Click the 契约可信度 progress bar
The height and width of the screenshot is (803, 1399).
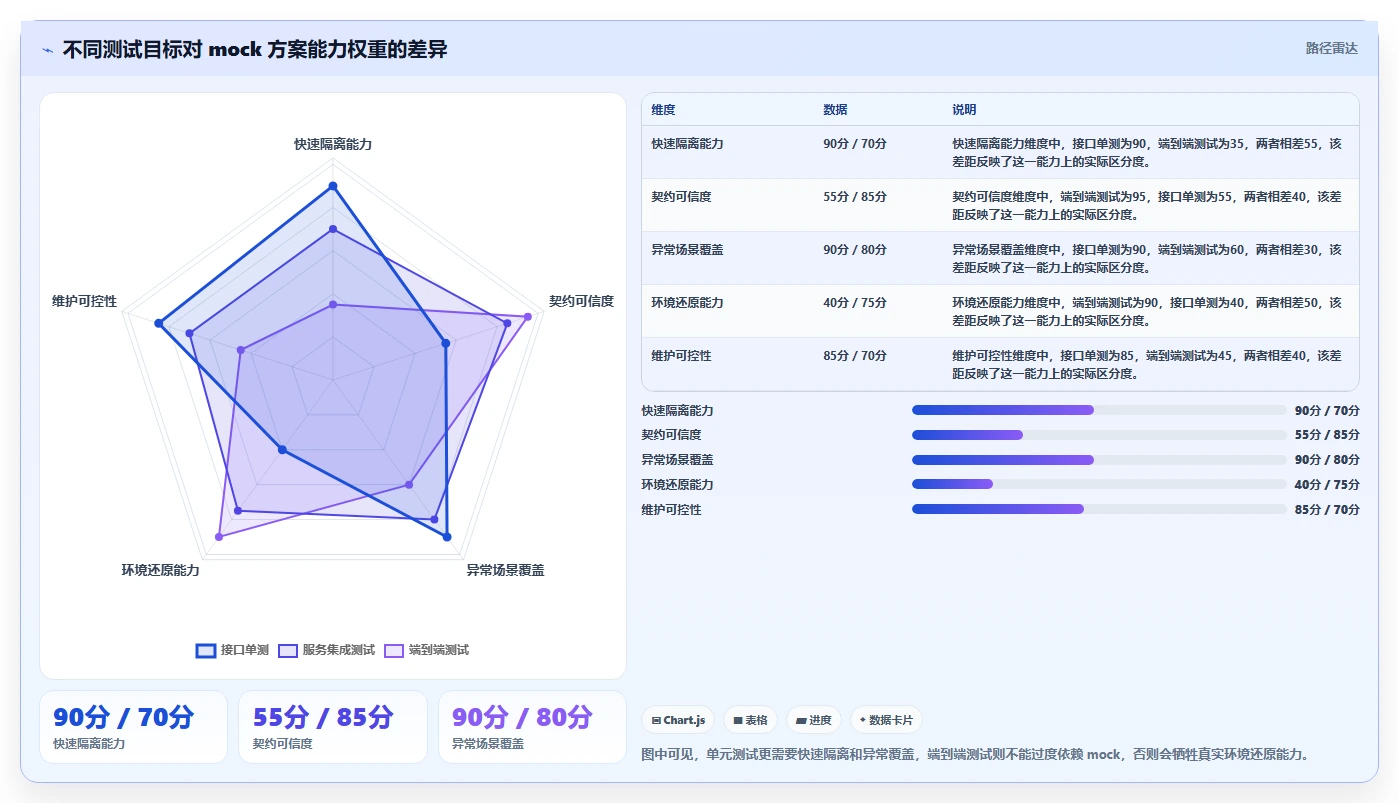[1099, 435]
